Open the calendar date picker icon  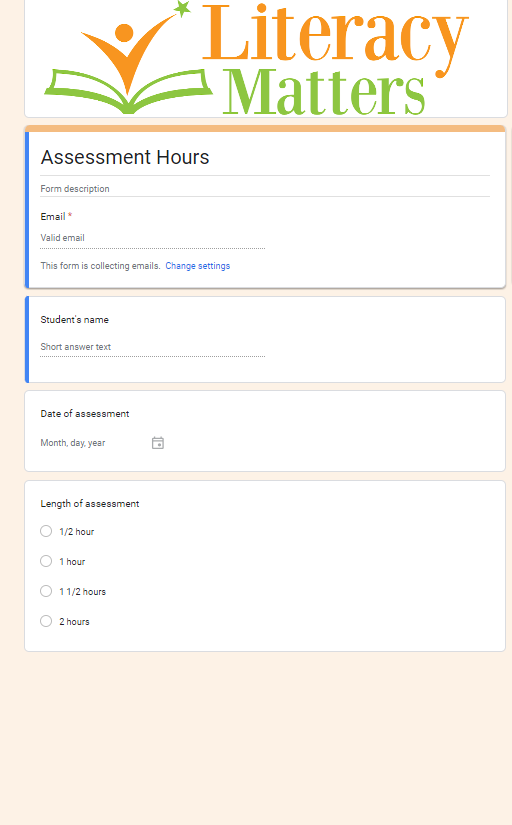coord(158,443)
